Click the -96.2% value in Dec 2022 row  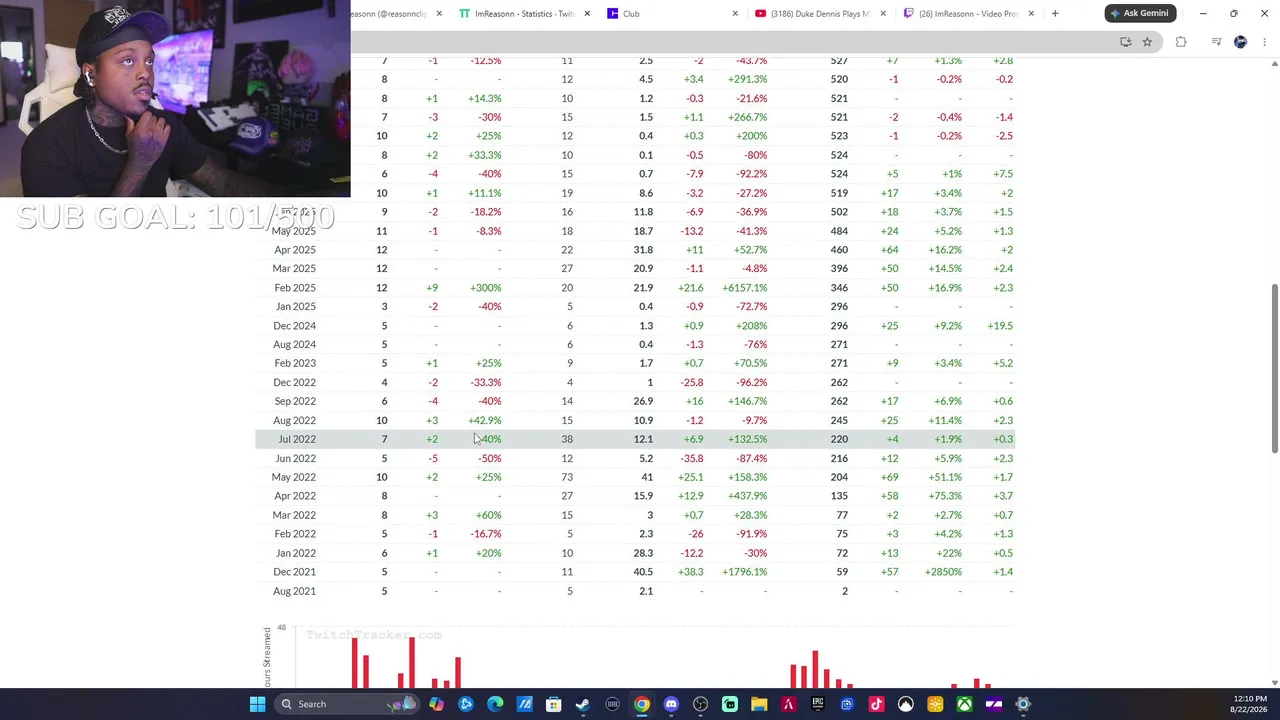(749, 382)
